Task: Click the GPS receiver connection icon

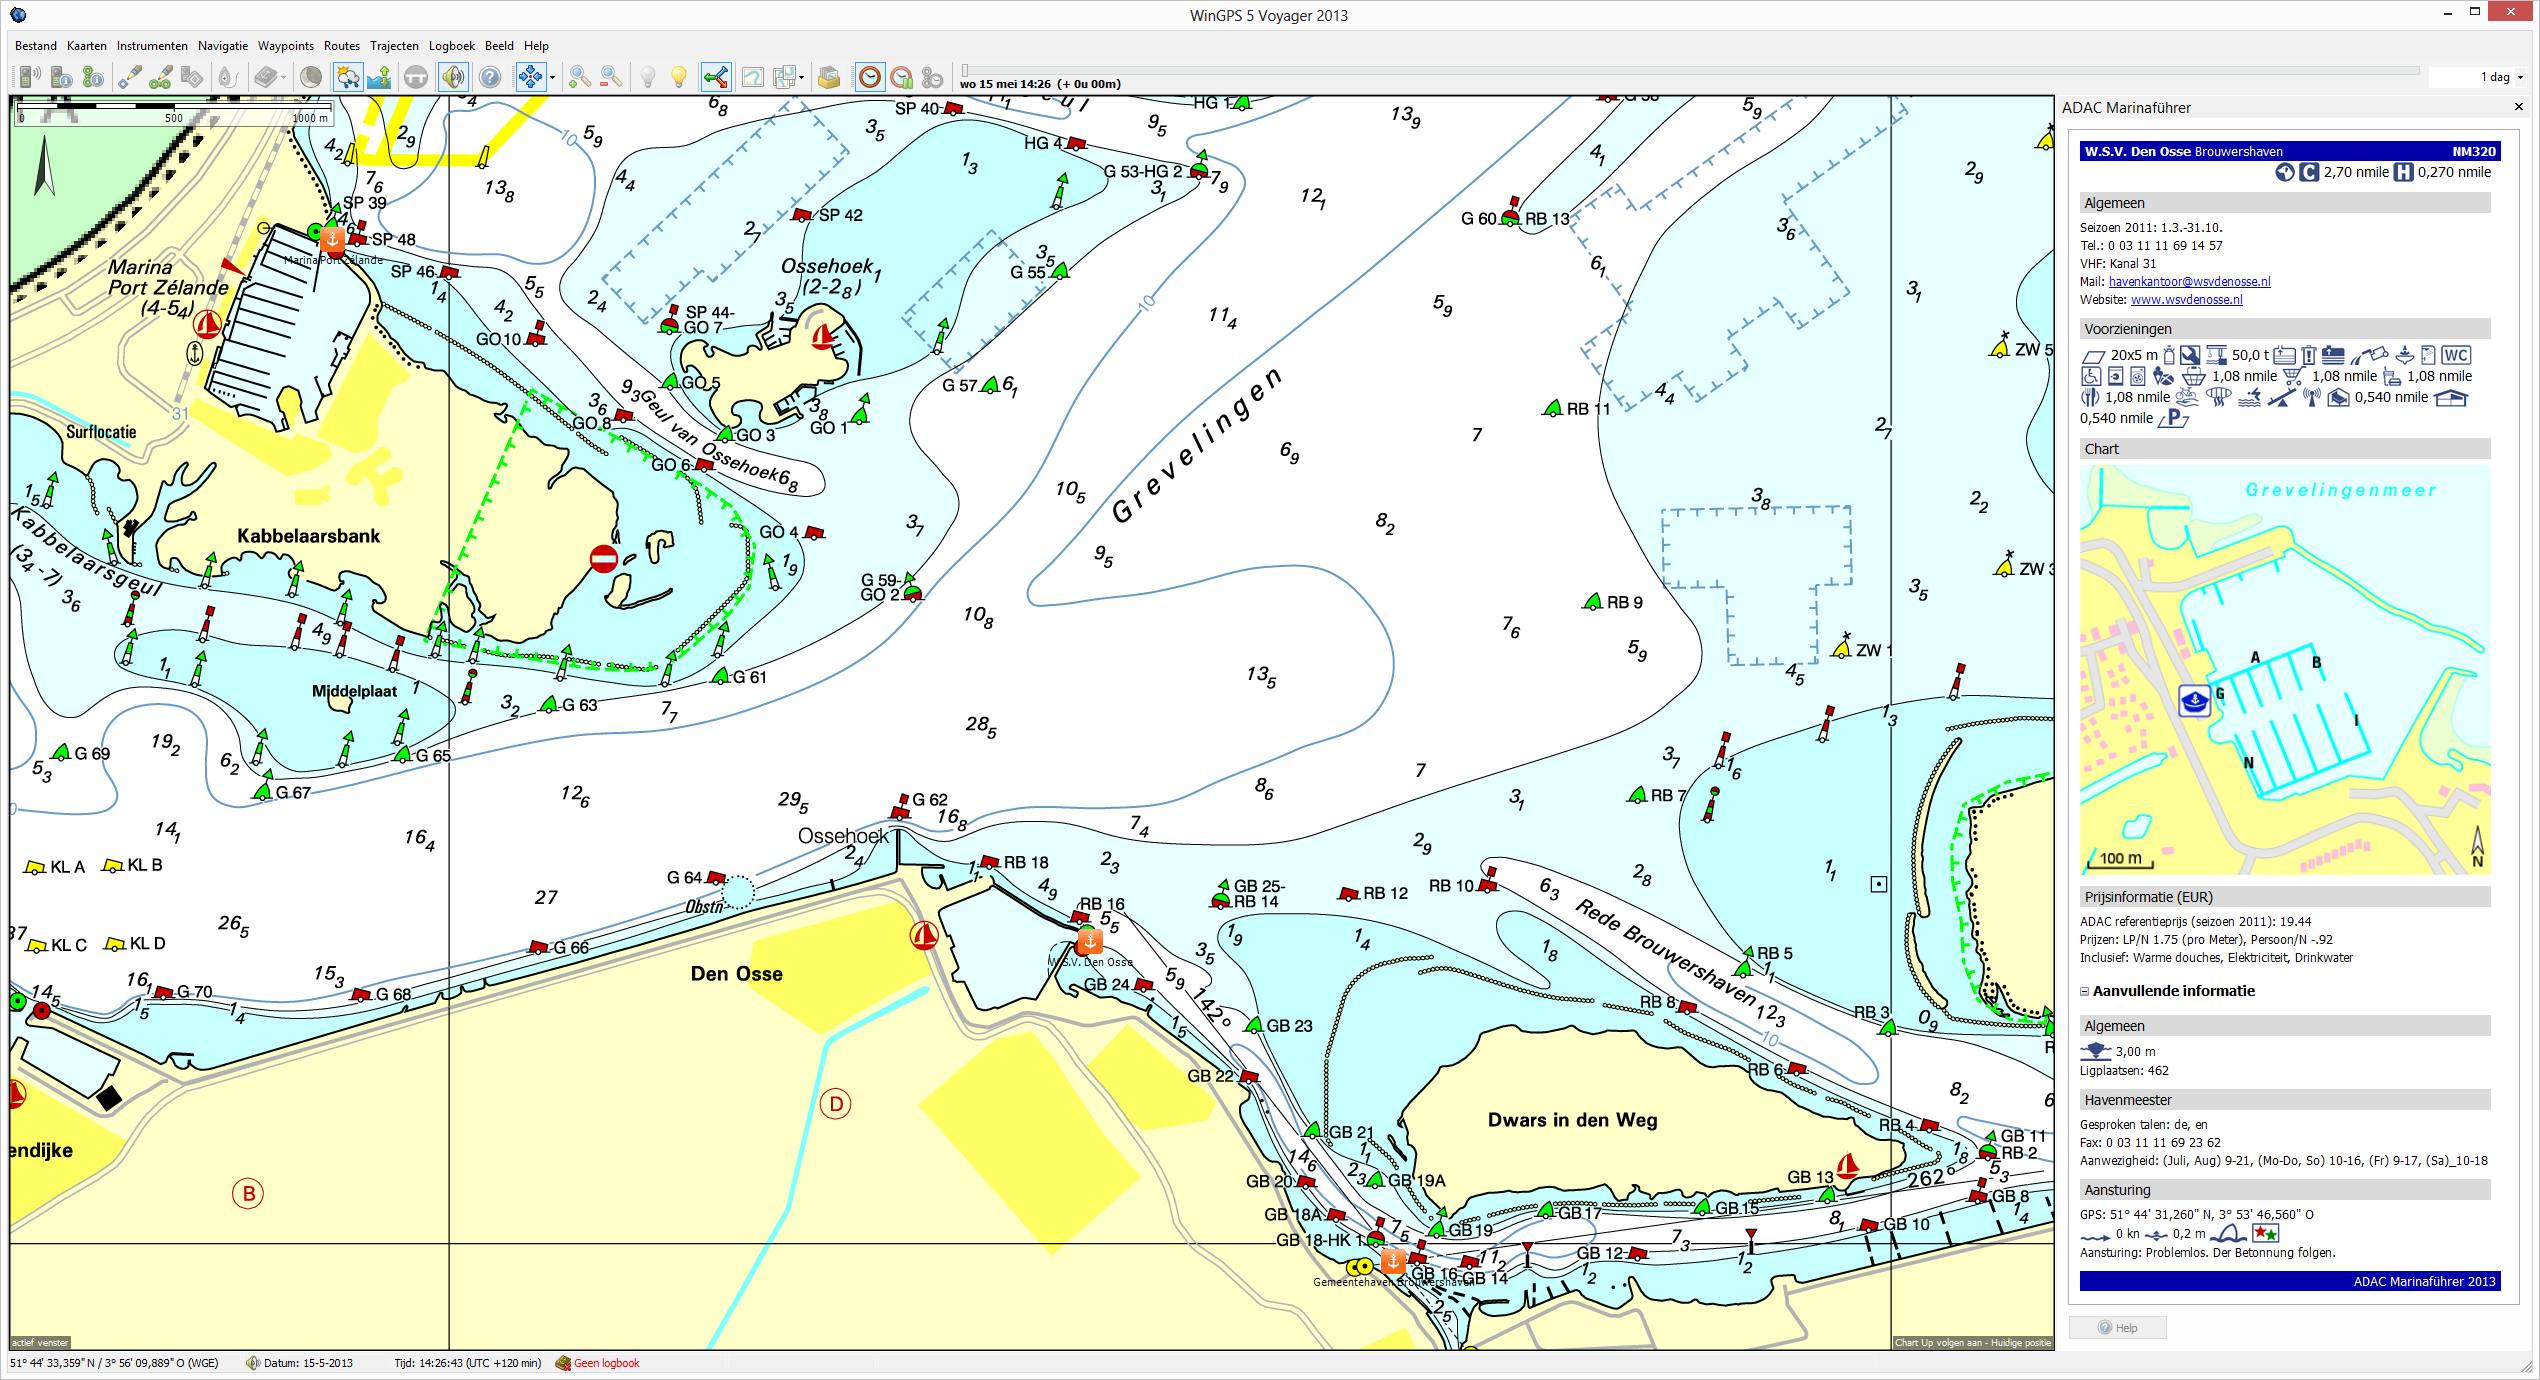Action: pyautogui.click(x=30, y=77)
